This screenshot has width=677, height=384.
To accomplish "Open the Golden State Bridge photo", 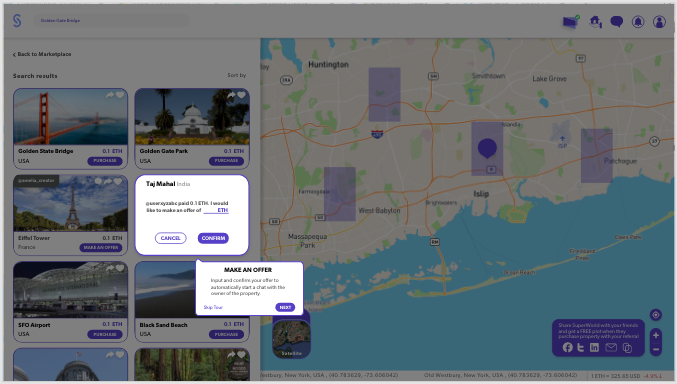I will (x=70, y=117).
